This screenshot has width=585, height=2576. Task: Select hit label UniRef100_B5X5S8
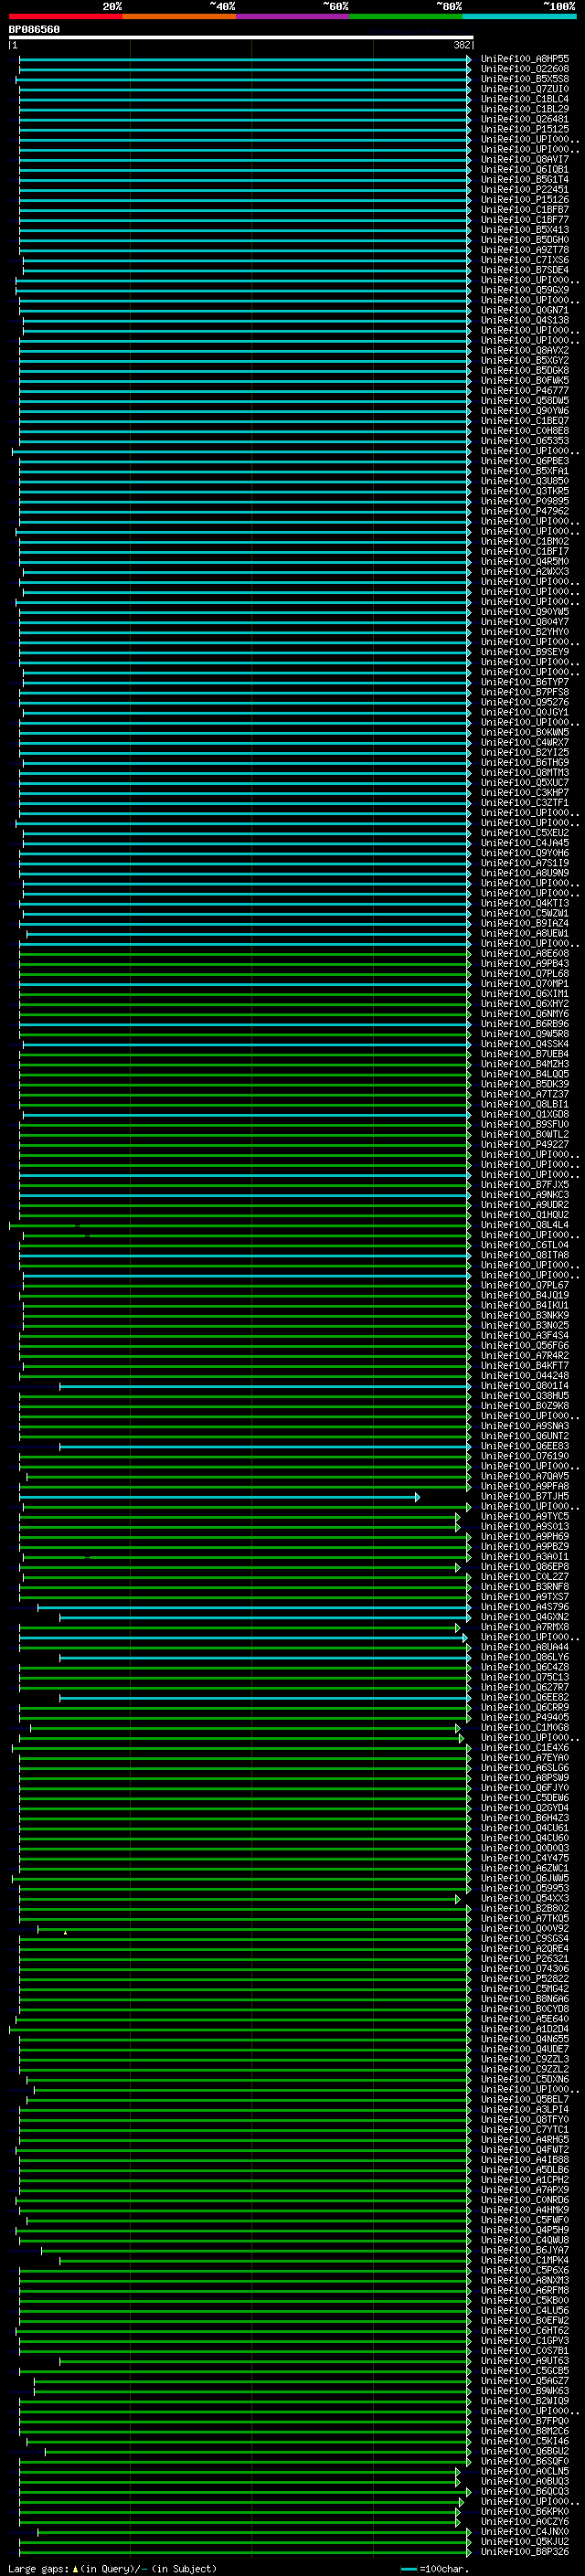coord(525,79)
